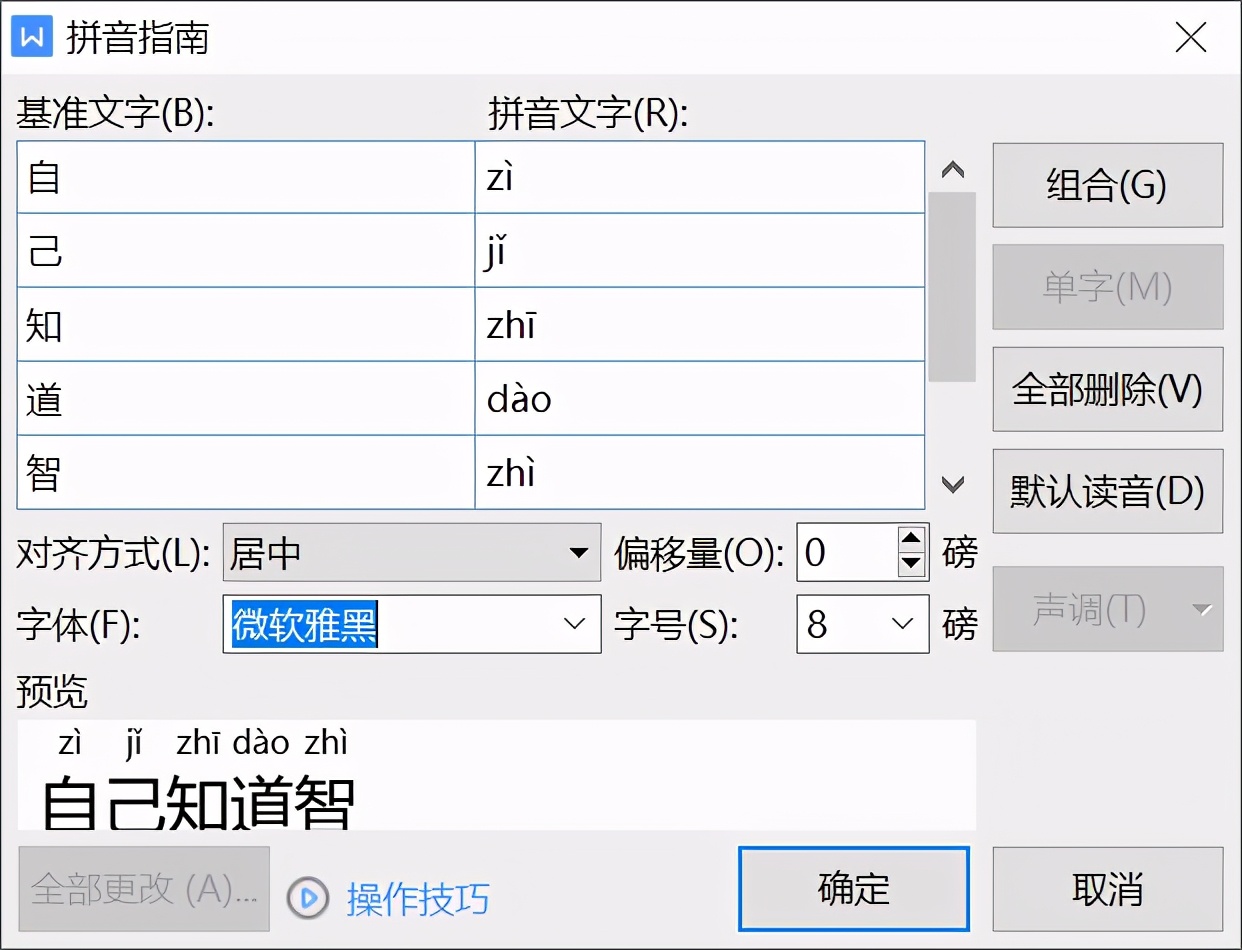Screen dimensions: 1242x950
Task: Click the pinyin cell zhì
Action: (700, 473)
